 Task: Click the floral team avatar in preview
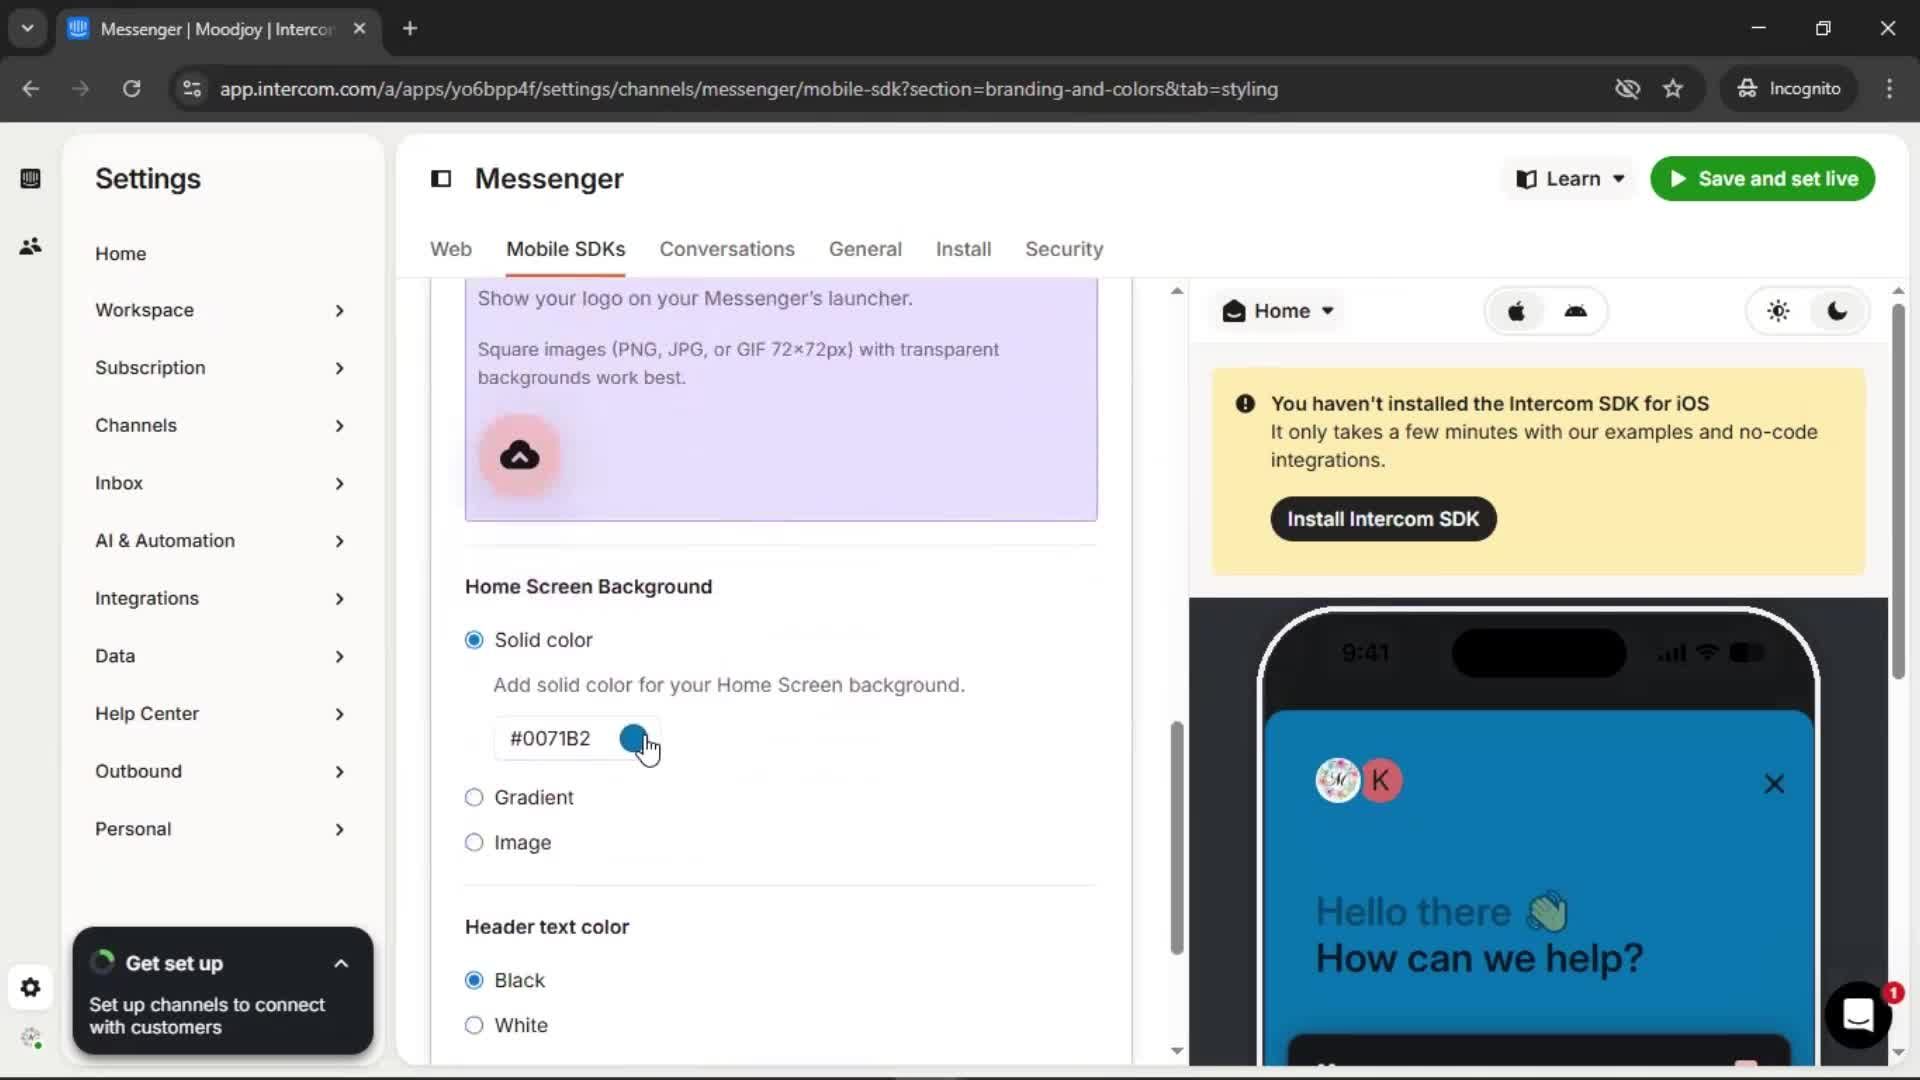[x=1337, y=781]
